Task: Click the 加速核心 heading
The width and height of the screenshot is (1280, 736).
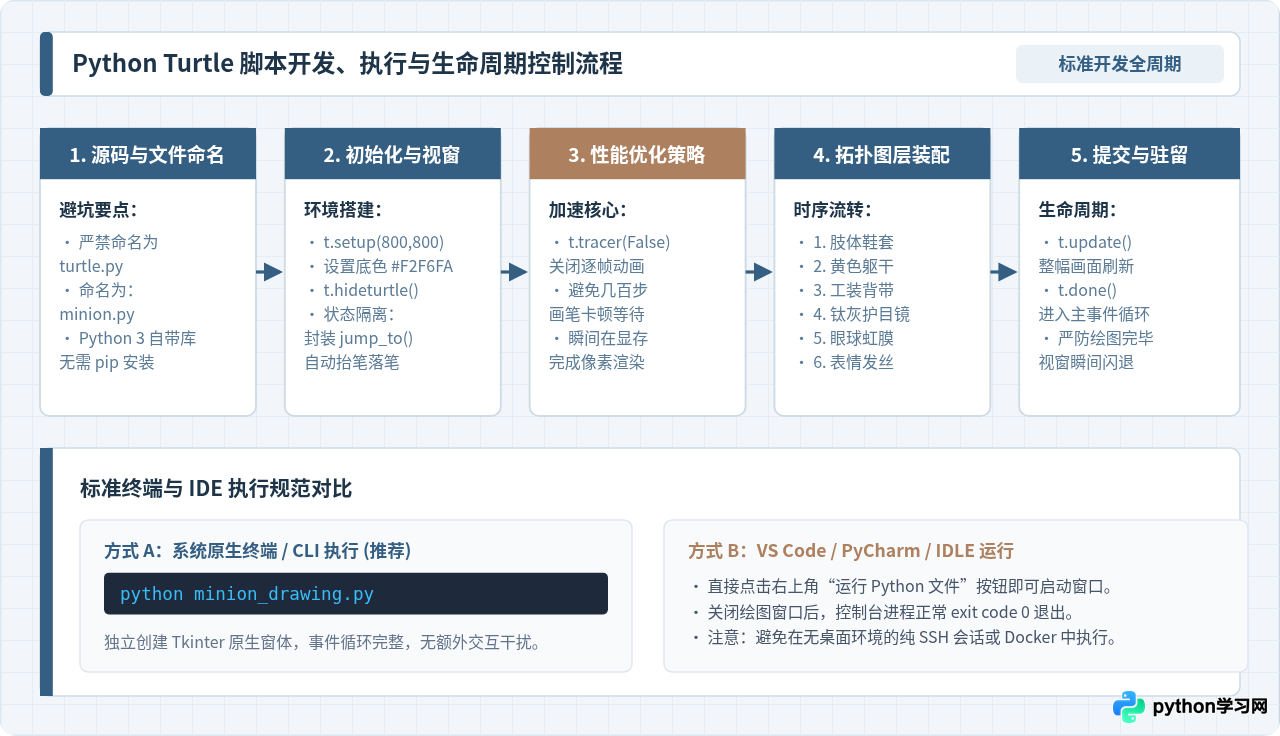Action: (x=589, y=210)
